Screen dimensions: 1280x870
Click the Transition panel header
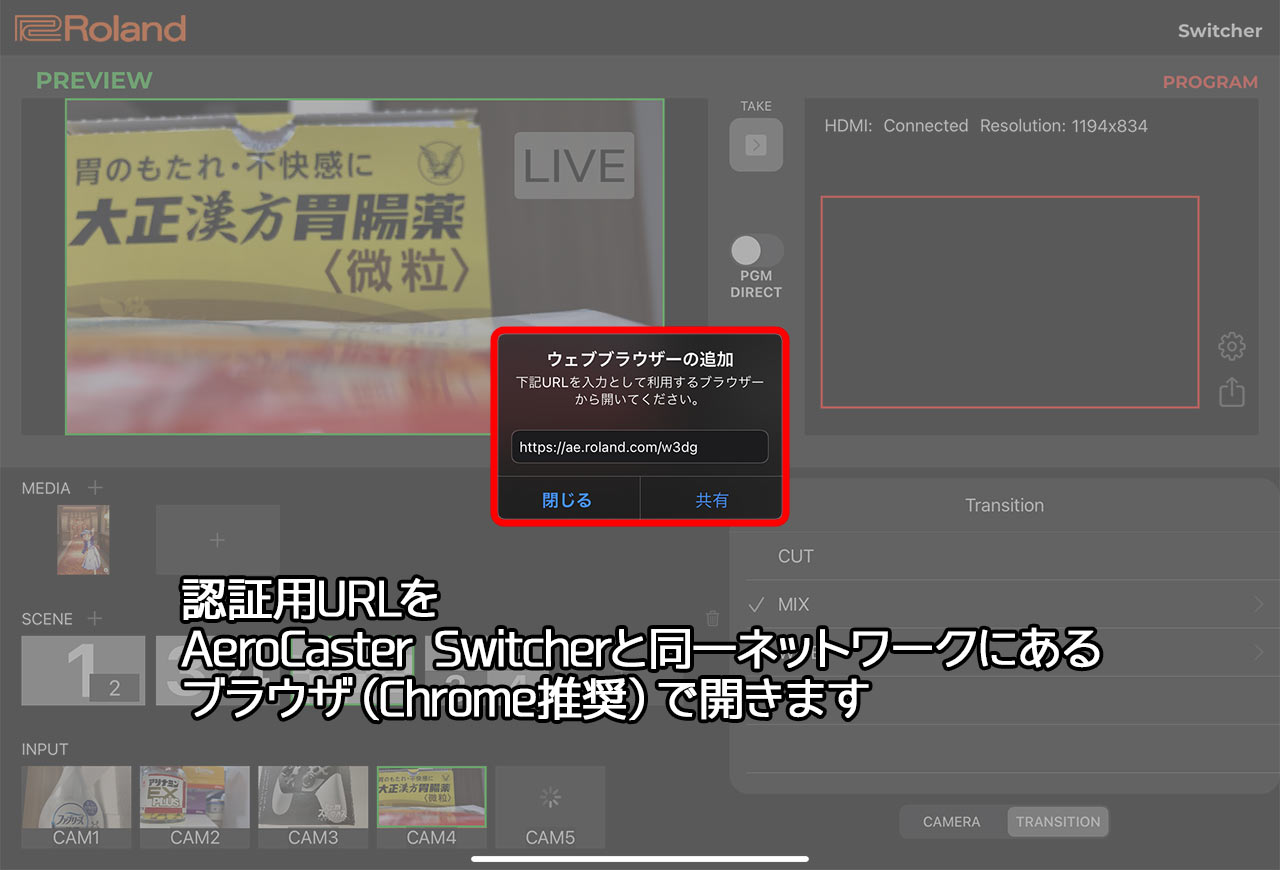coord(1004,505)
